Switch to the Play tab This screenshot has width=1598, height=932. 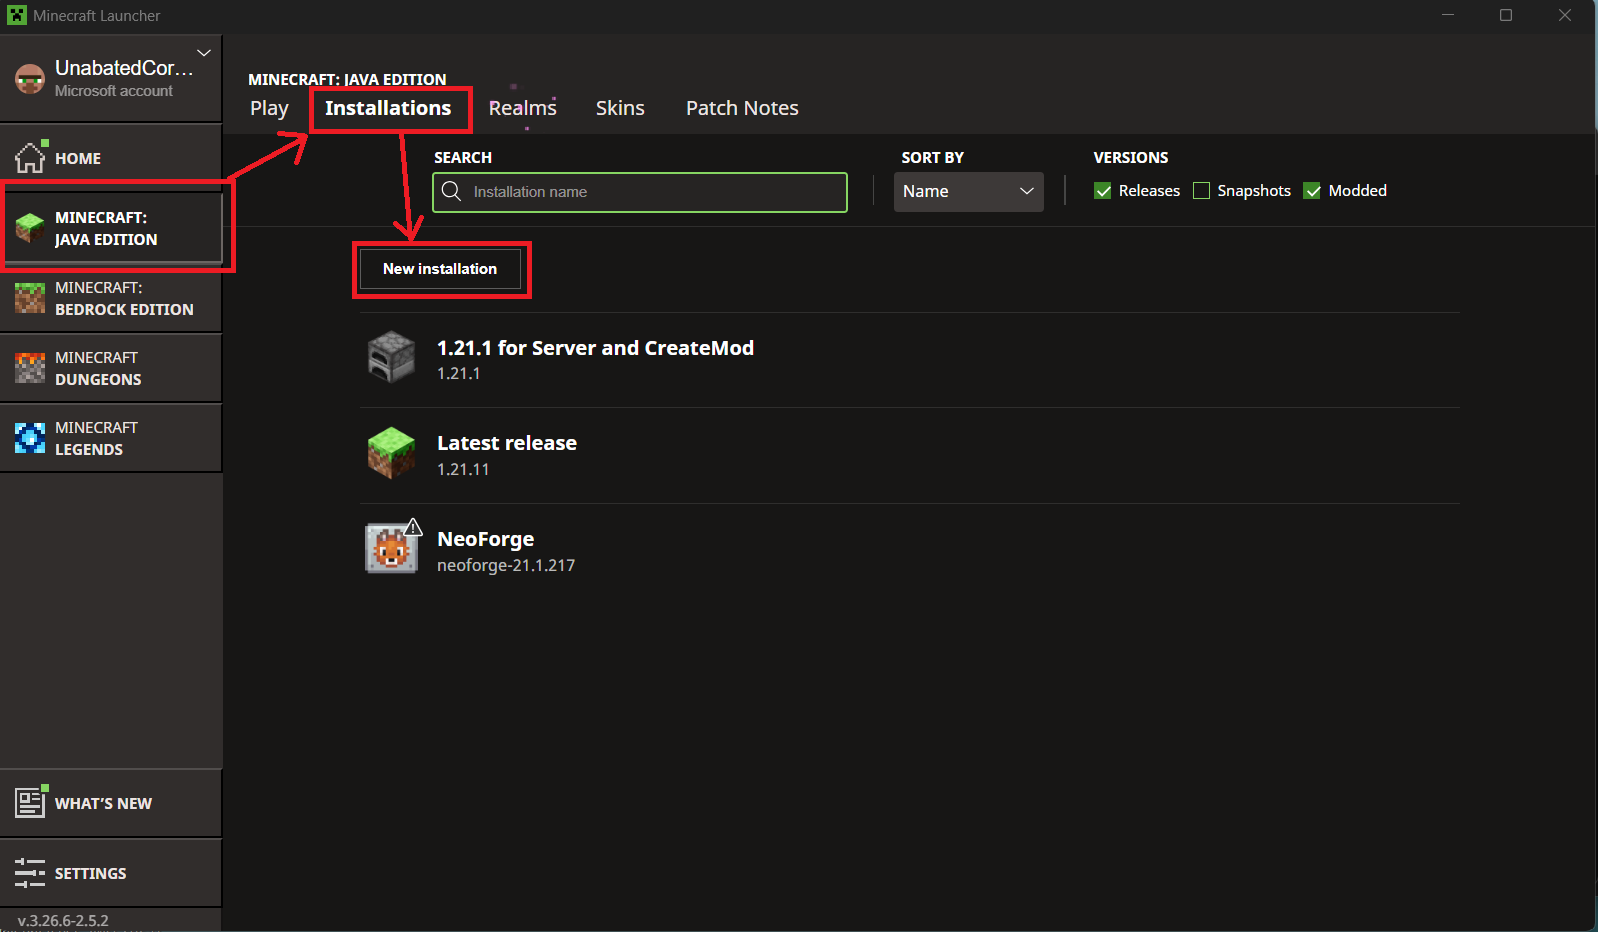coord(269,108)
